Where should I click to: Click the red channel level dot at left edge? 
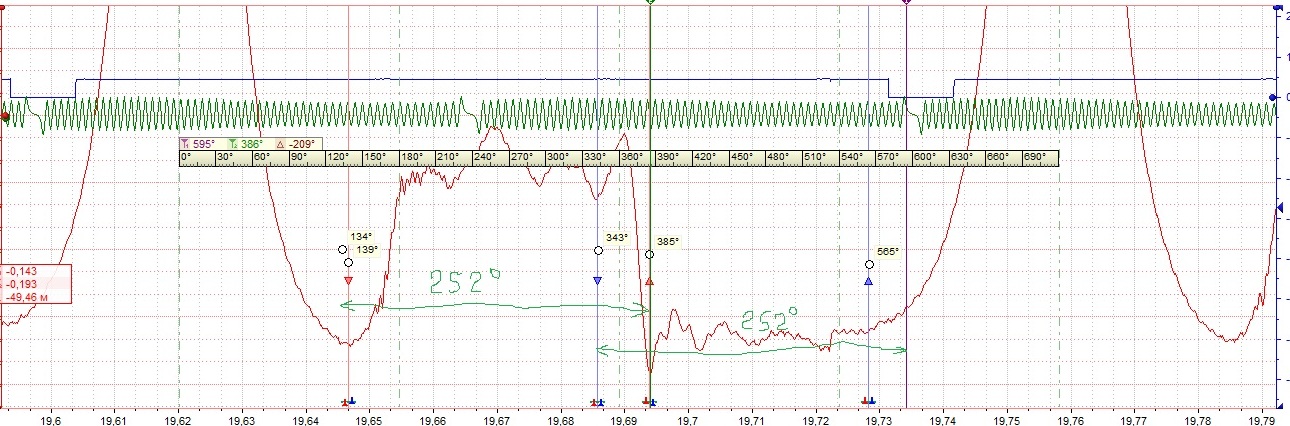click(4, 117)
